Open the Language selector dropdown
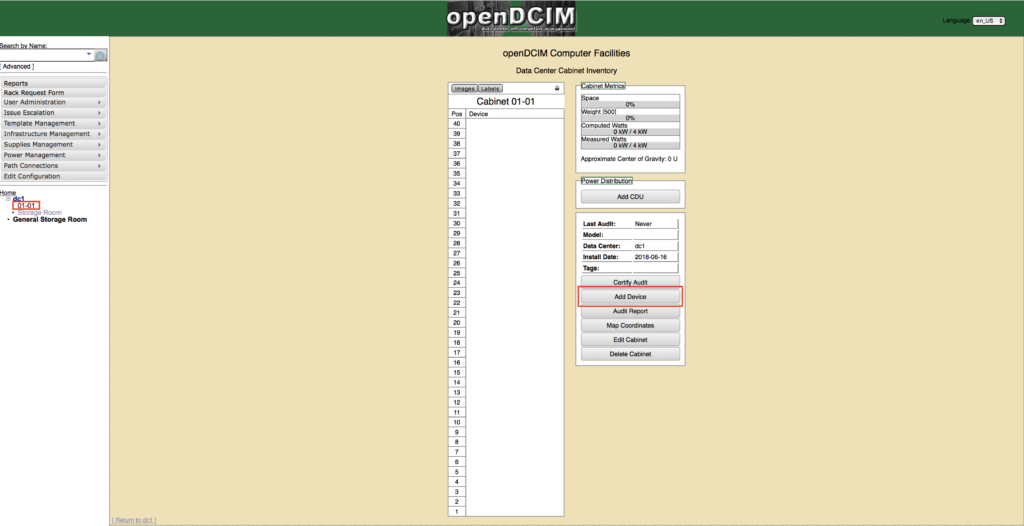The height and width of the screenshot is (526, 1024). click(x=989, y=21)
